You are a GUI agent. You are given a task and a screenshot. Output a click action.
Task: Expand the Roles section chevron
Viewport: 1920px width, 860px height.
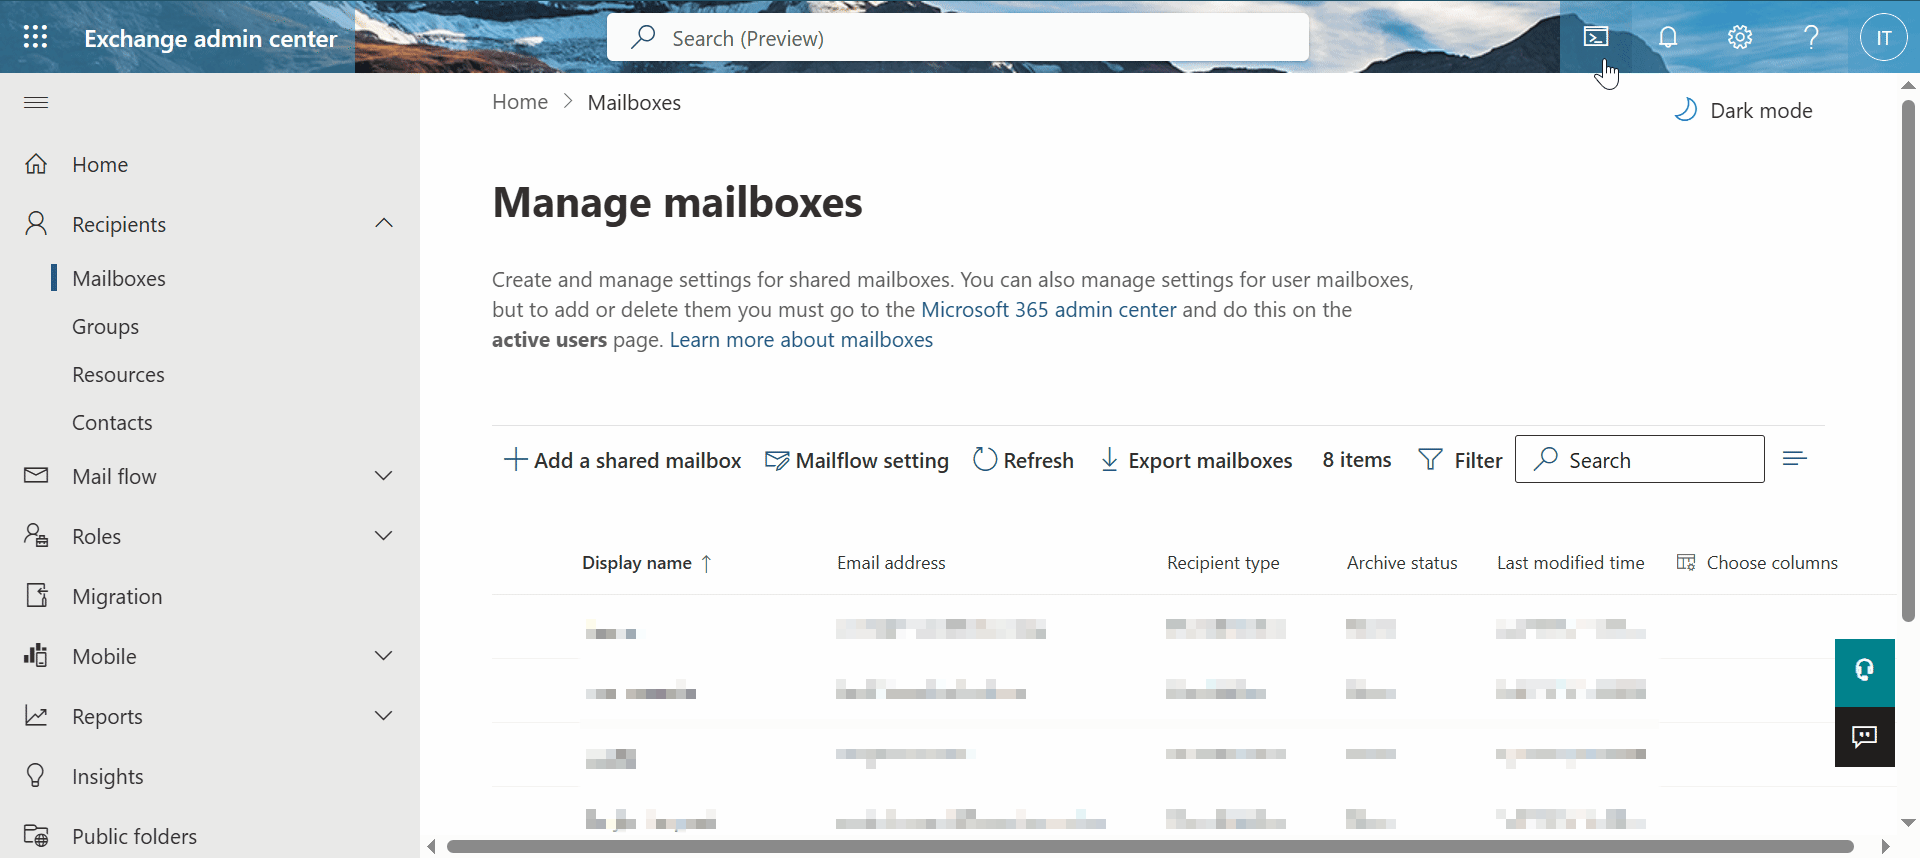coord(384,535)
